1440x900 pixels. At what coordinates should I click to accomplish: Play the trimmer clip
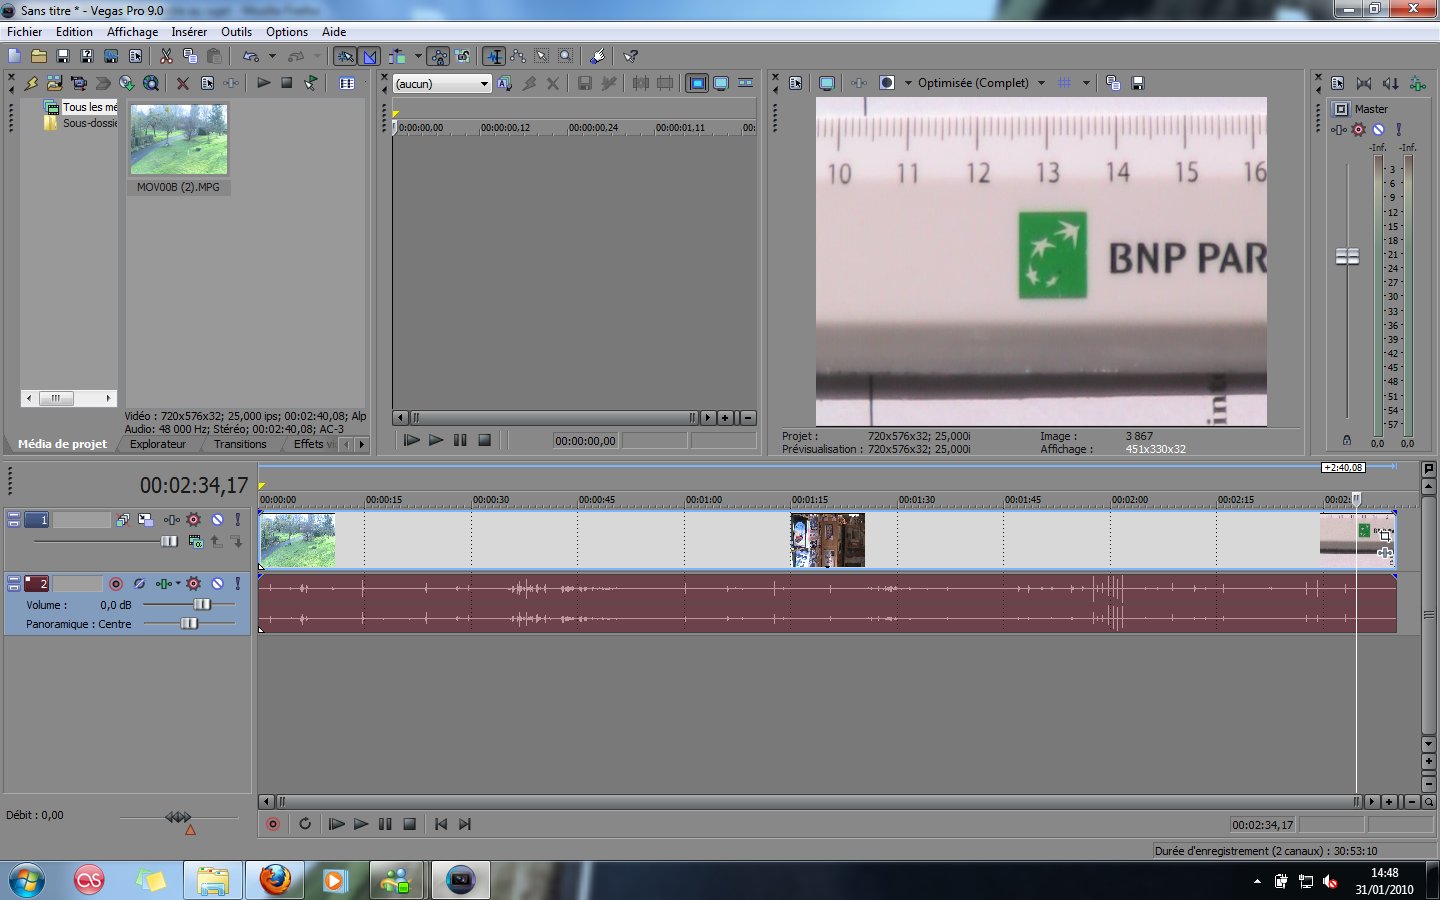[x=436, y=440]
